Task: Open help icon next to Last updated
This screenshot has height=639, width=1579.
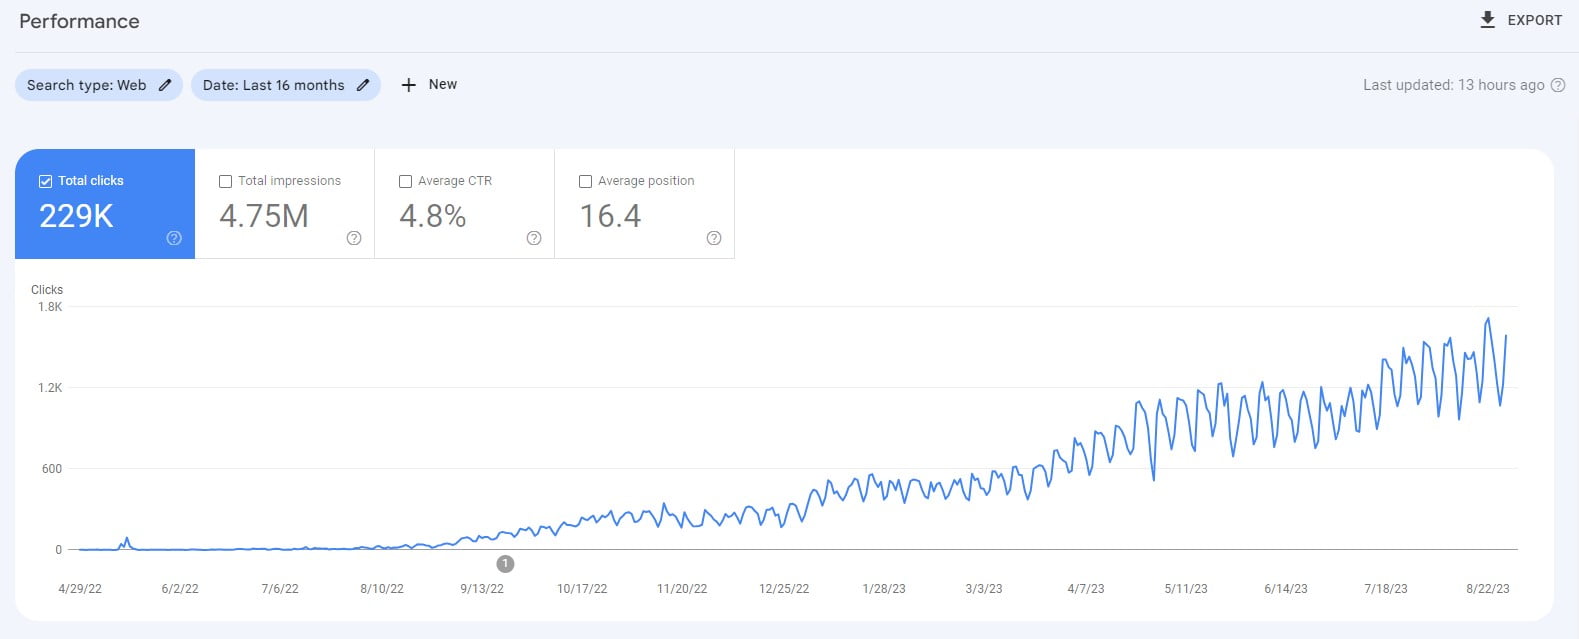Action: pyautogui.click(x=1558, y=85)
